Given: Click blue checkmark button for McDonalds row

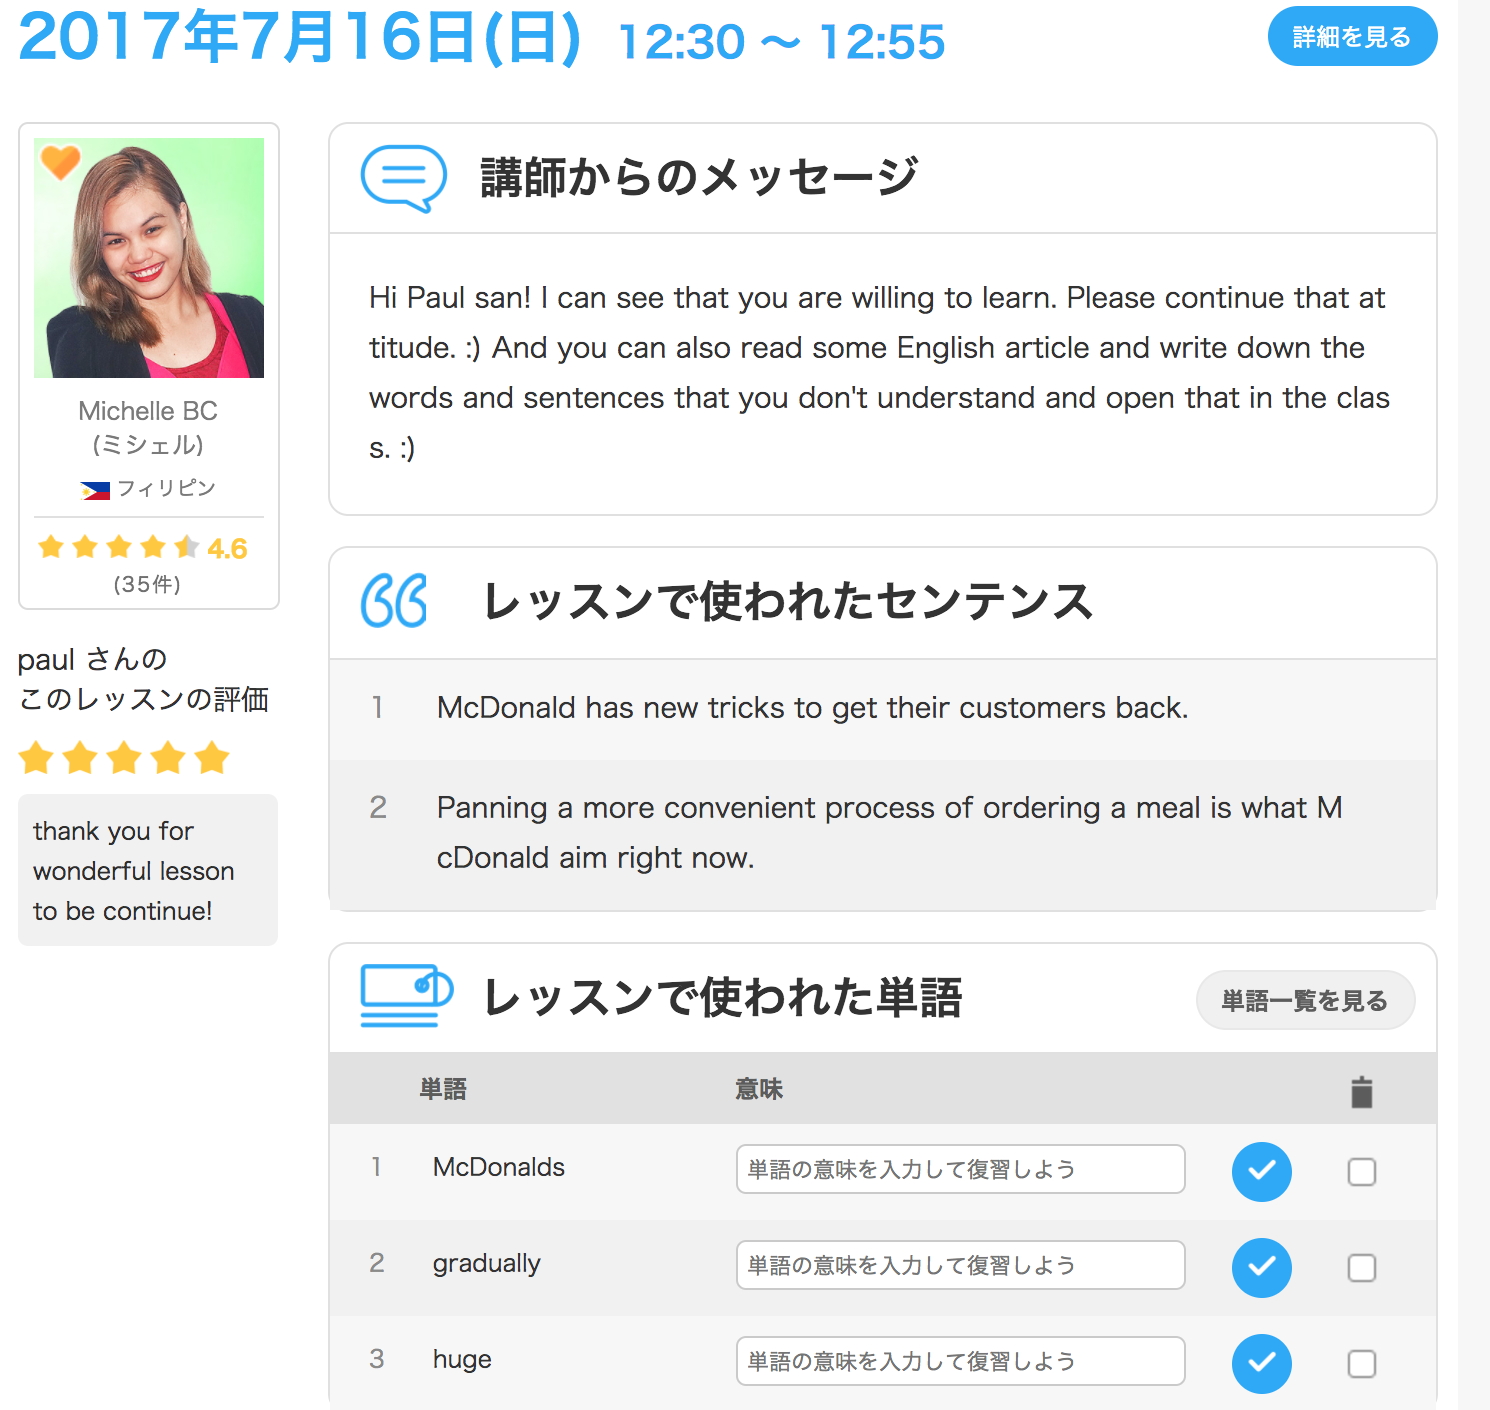Looking at the screenshot, I should point(1262,1171).
